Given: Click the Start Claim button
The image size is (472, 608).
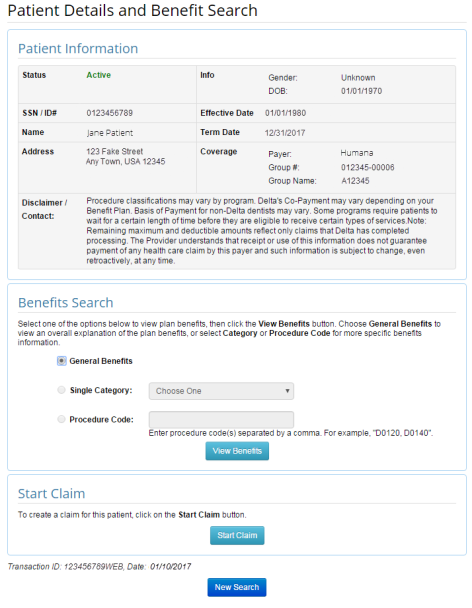Looking at the screenshot, I should pos(237,535).
